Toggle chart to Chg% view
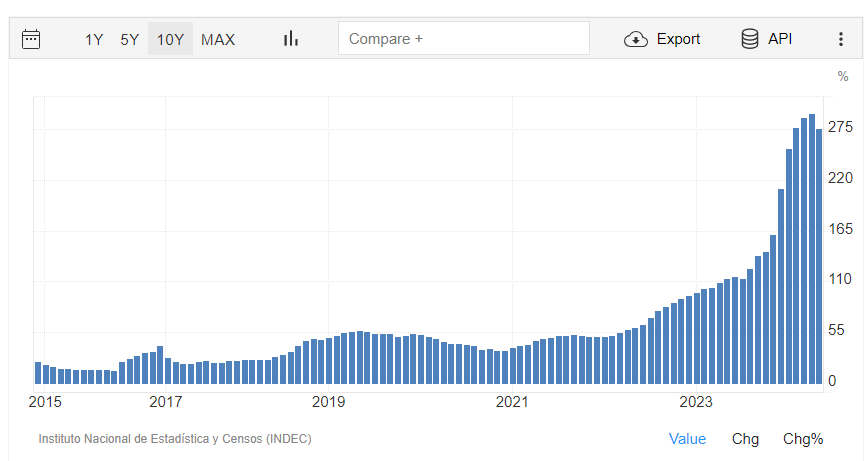 point(803,439)
